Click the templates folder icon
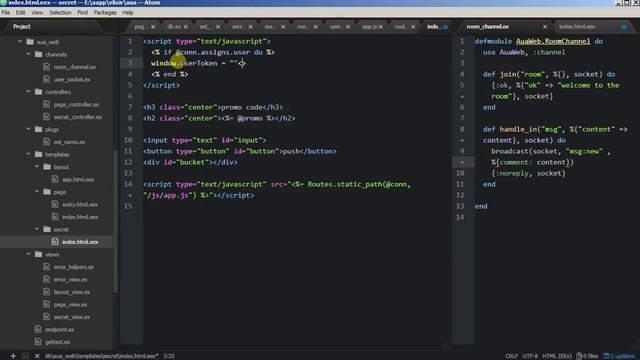The image size is (640, 360). [x=39, y=154]
